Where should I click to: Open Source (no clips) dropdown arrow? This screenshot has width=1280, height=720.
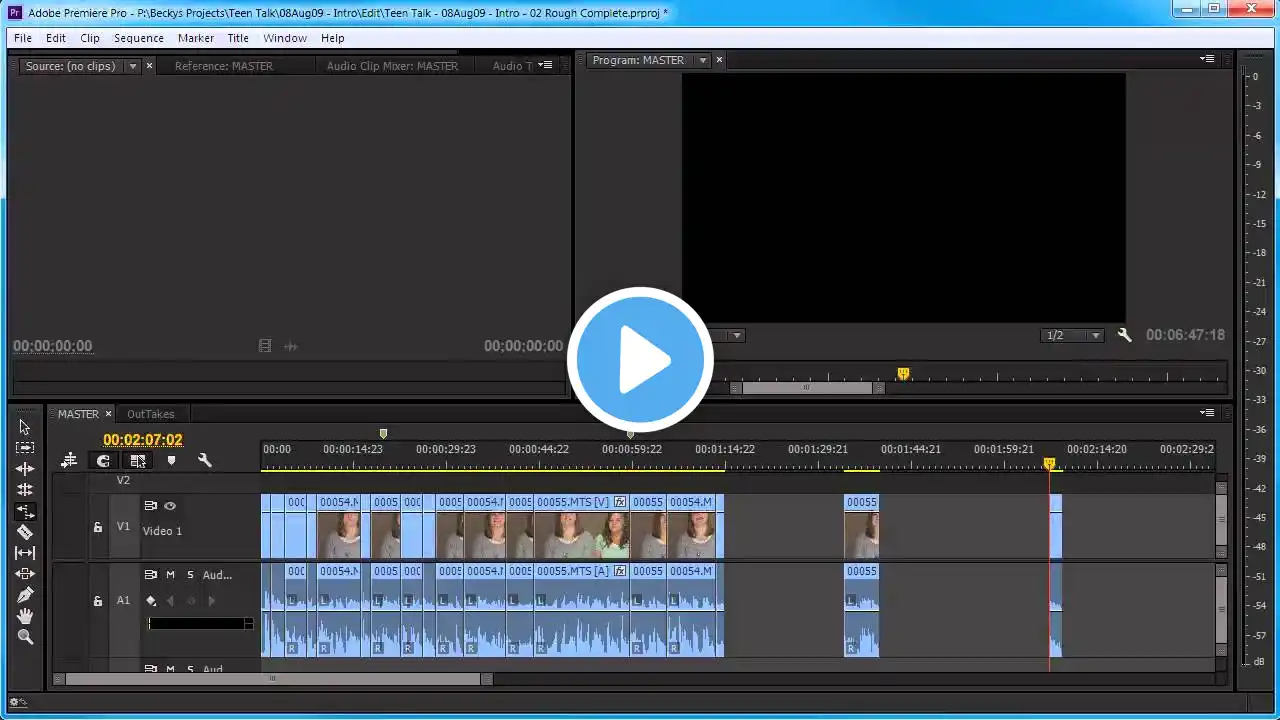[132, 66]
